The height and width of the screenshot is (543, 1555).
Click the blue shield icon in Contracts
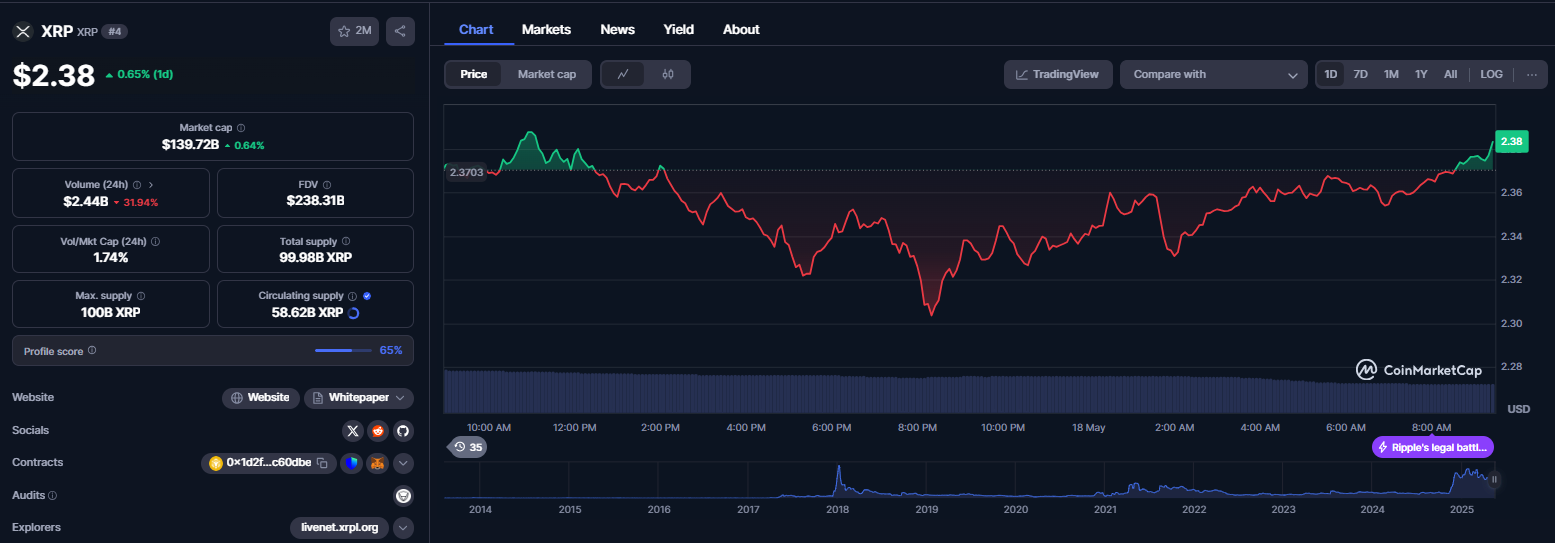351,463
